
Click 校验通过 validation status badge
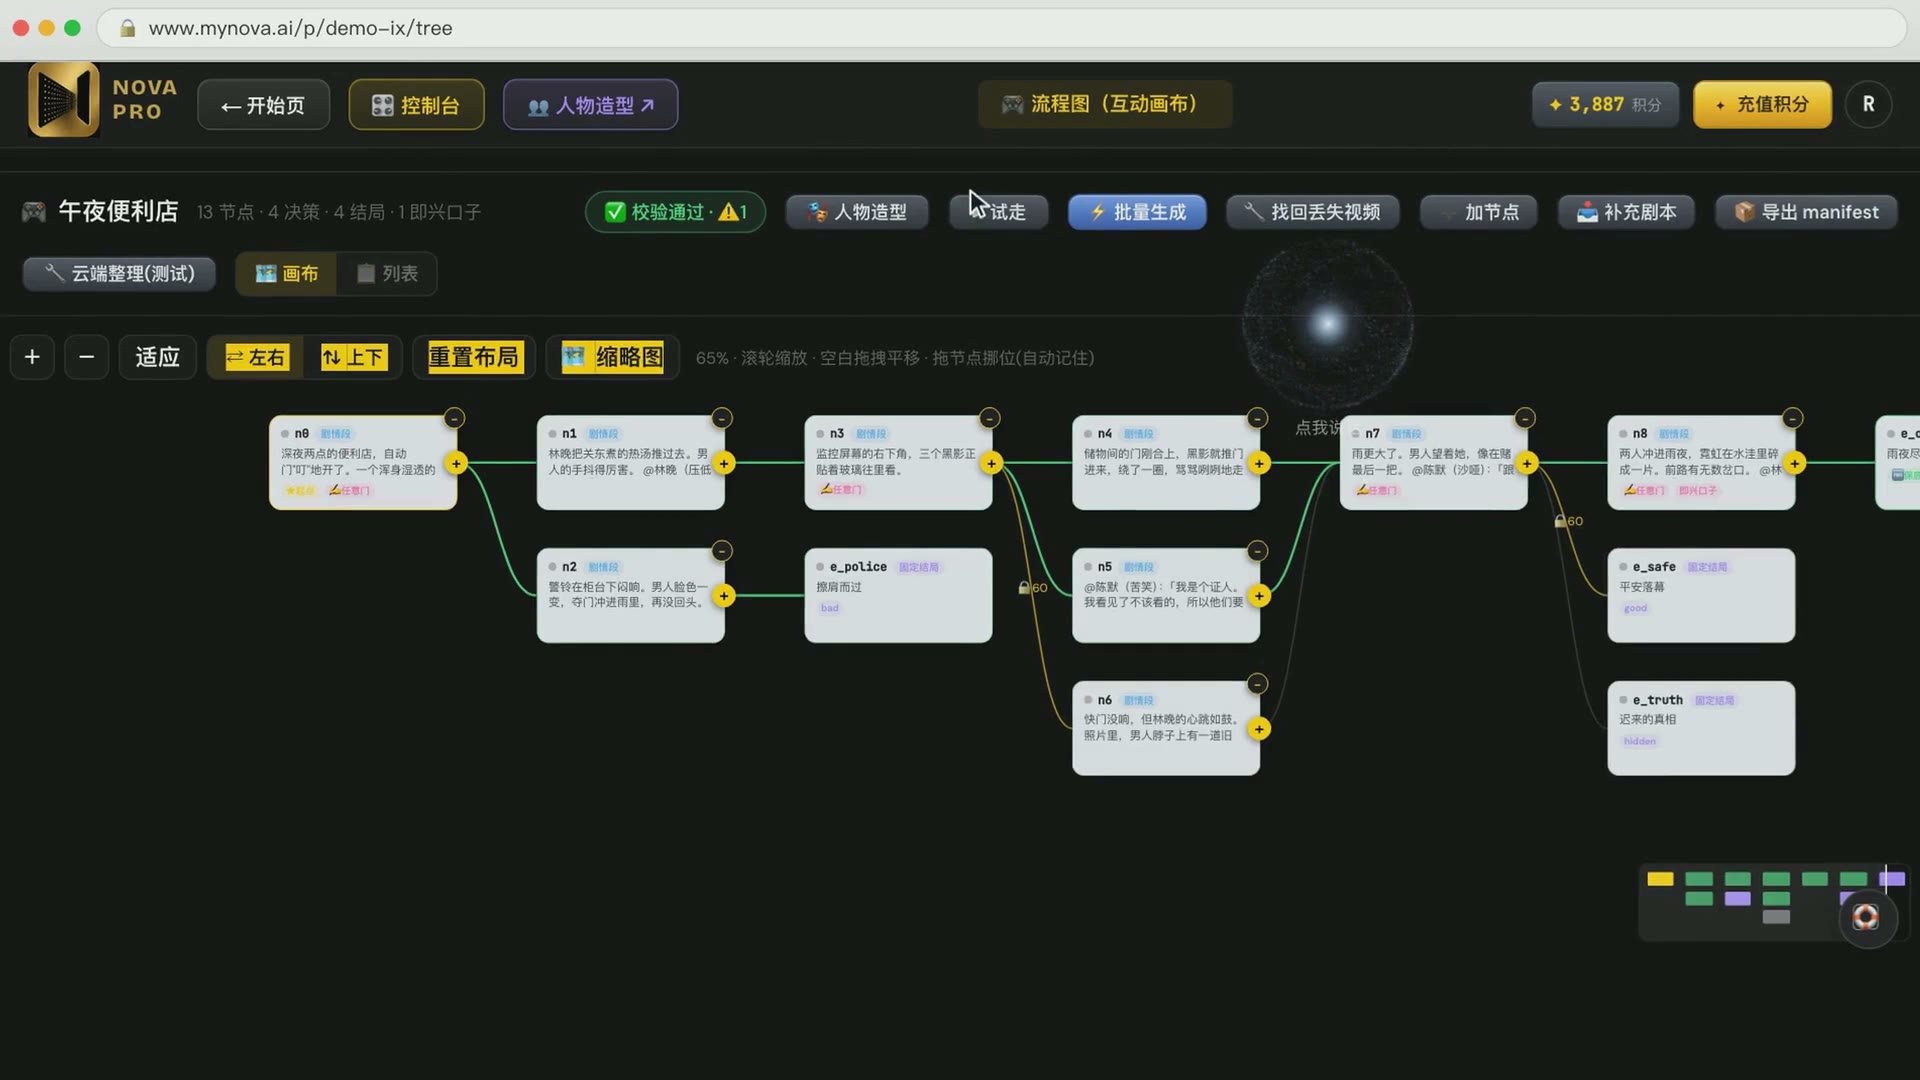(675, 212)
